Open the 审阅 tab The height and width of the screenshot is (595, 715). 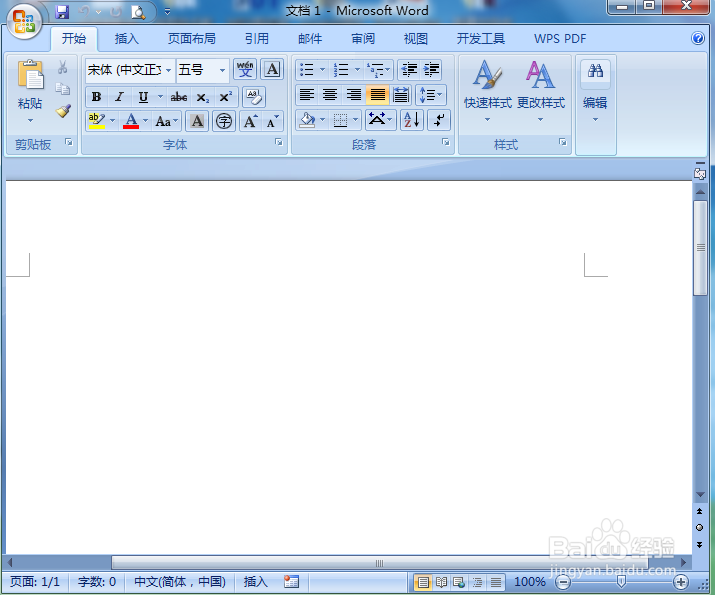coord(363,39)
